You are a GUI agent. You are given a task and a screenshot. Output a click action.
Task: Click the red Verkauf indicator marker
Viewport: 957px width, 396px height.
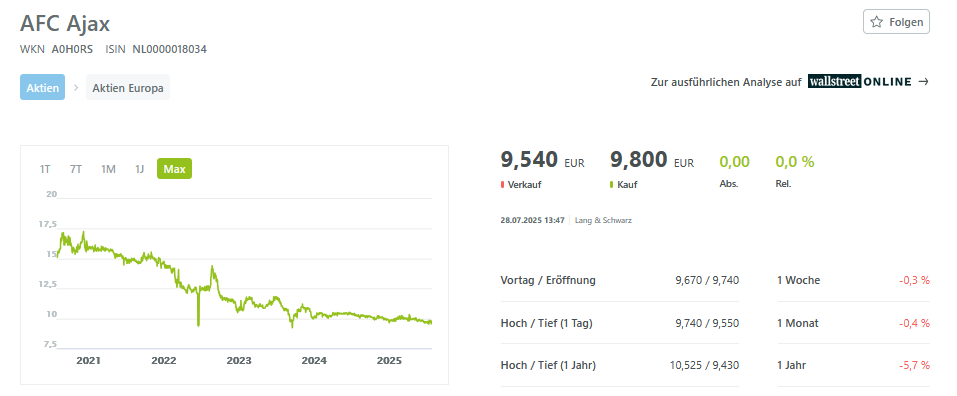point(502,184)
